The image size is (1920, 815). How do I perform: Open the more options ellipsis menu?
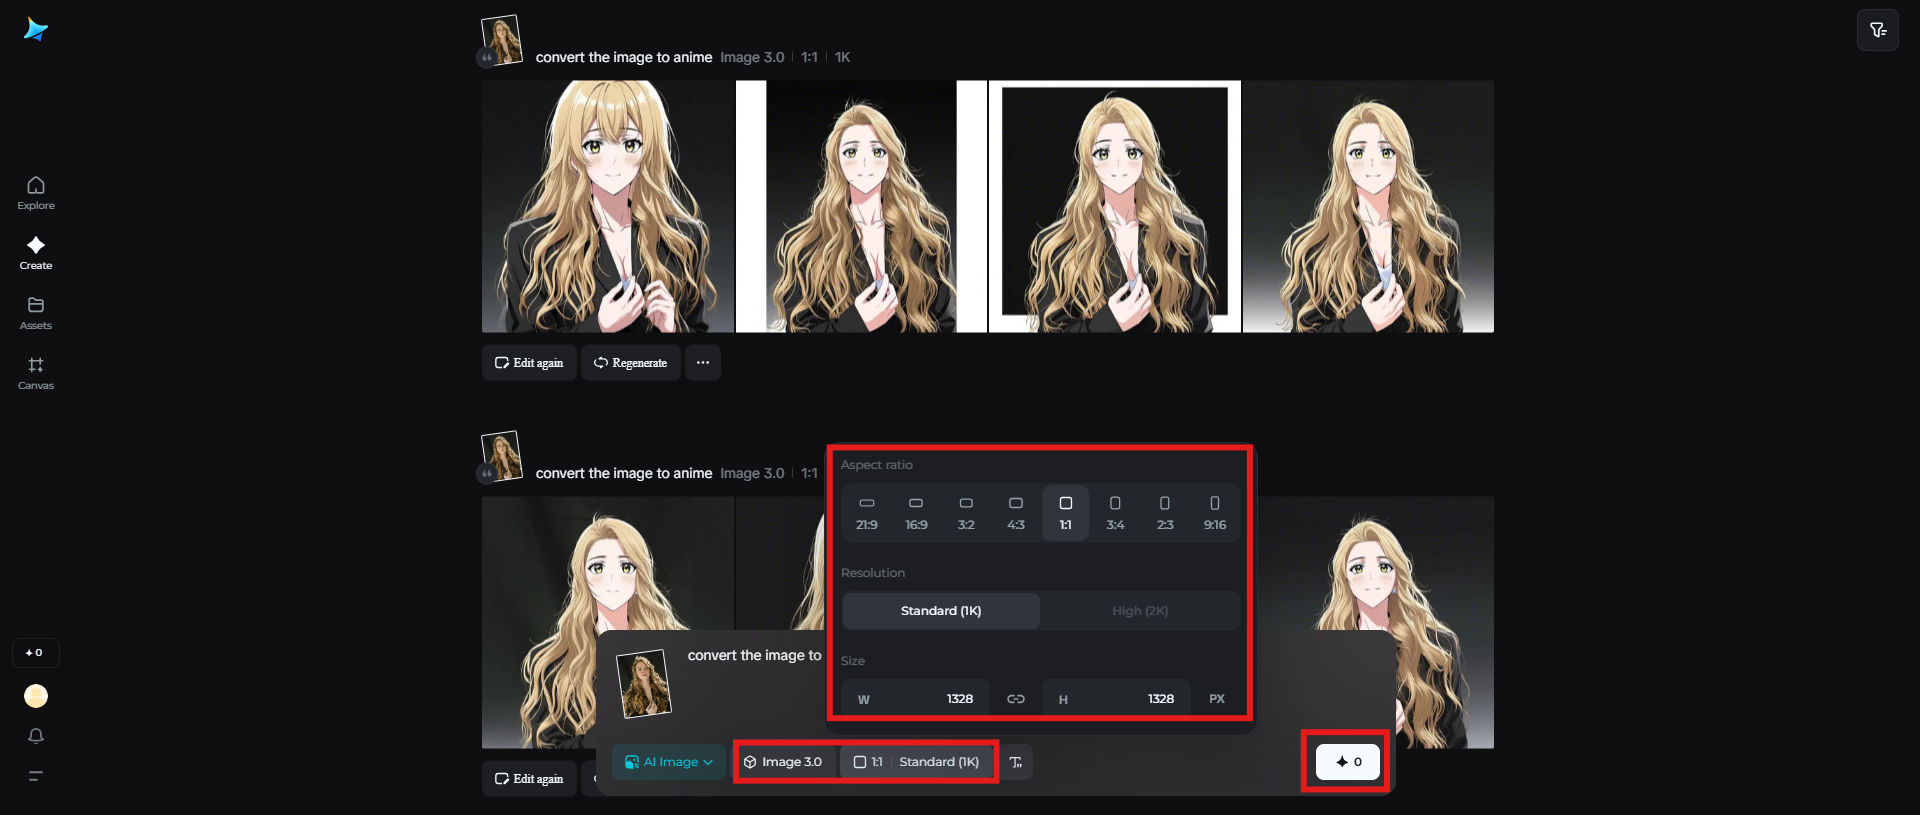[703, 363]
